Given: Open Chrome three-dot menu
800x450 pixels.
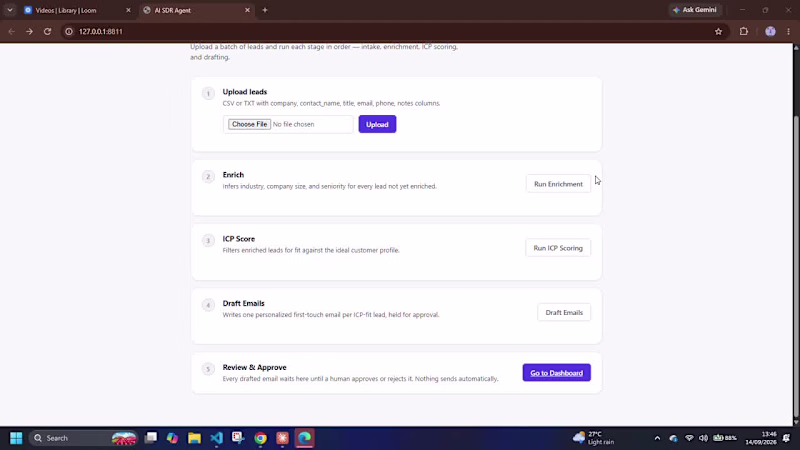Looking at the screenshot, I should coord(788,32).
